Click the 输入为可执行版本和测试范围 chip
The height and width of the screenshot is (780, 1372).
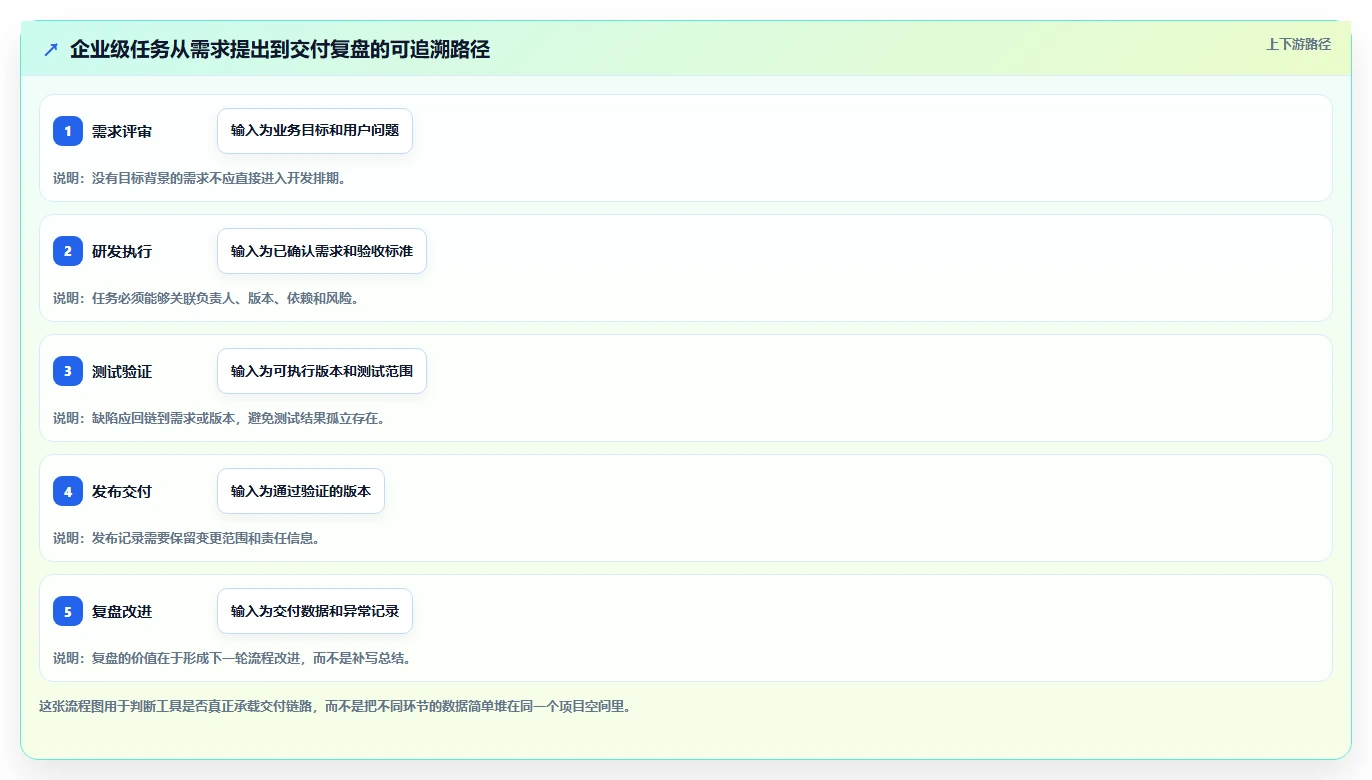point(322,371)
